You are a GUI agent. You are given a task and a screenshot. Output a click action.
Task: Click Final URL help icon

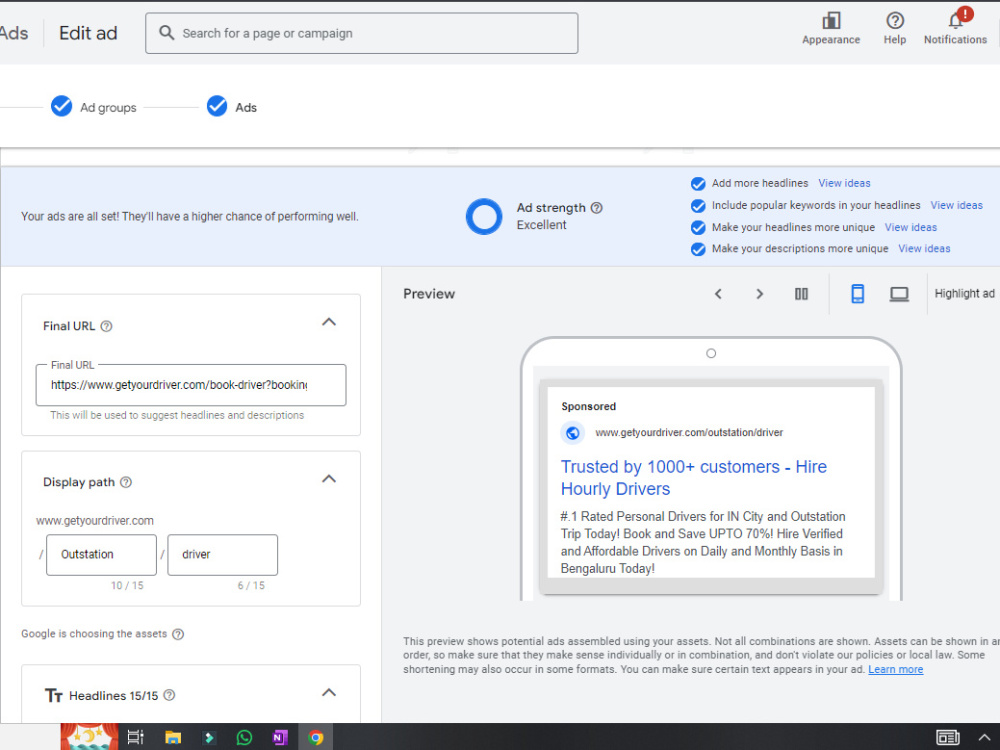[x=107, y=326]
